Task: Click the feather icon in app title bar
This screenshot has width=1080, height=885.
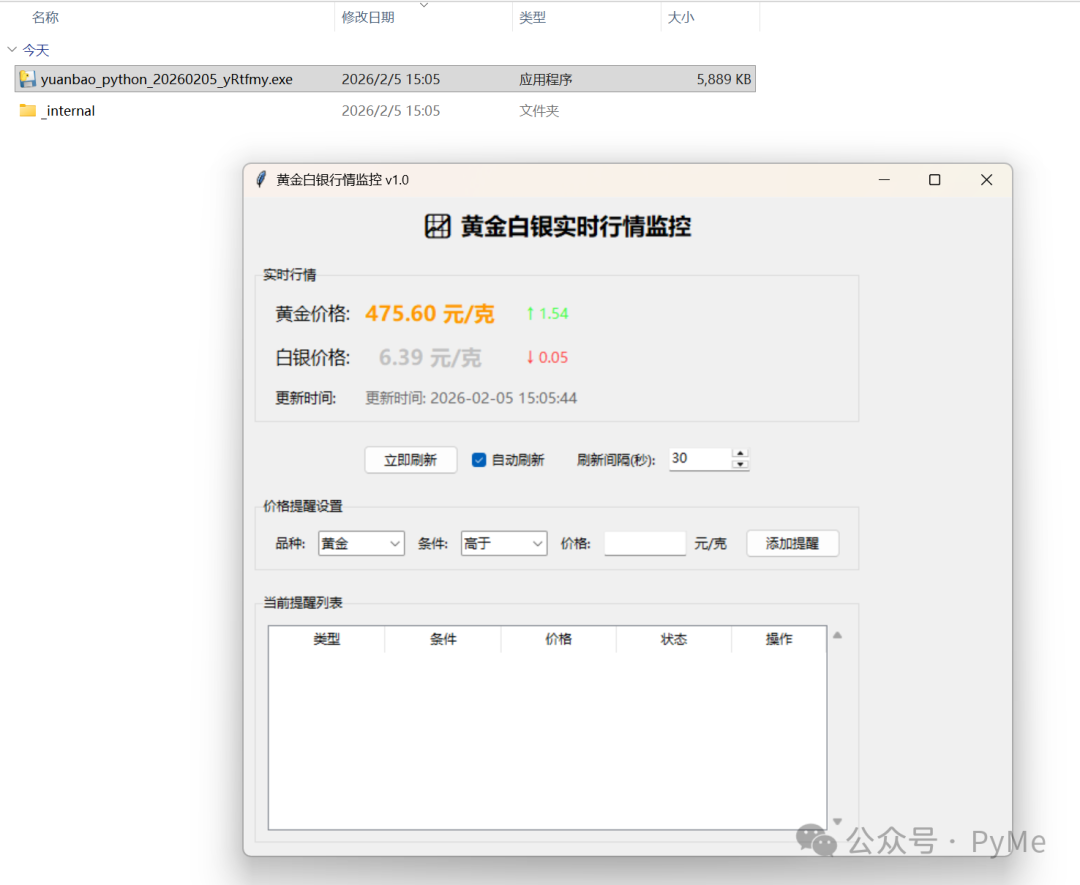Action: (x=261, y=180)
